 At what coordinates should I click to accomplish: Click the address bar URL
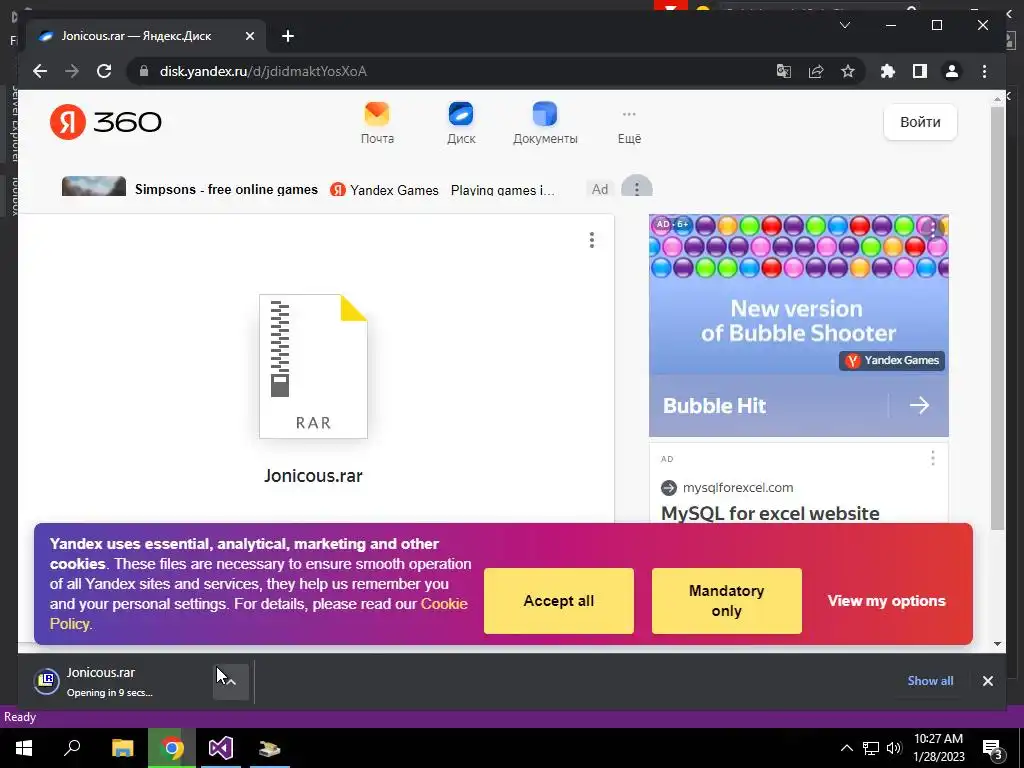click(x=263, y=71)
